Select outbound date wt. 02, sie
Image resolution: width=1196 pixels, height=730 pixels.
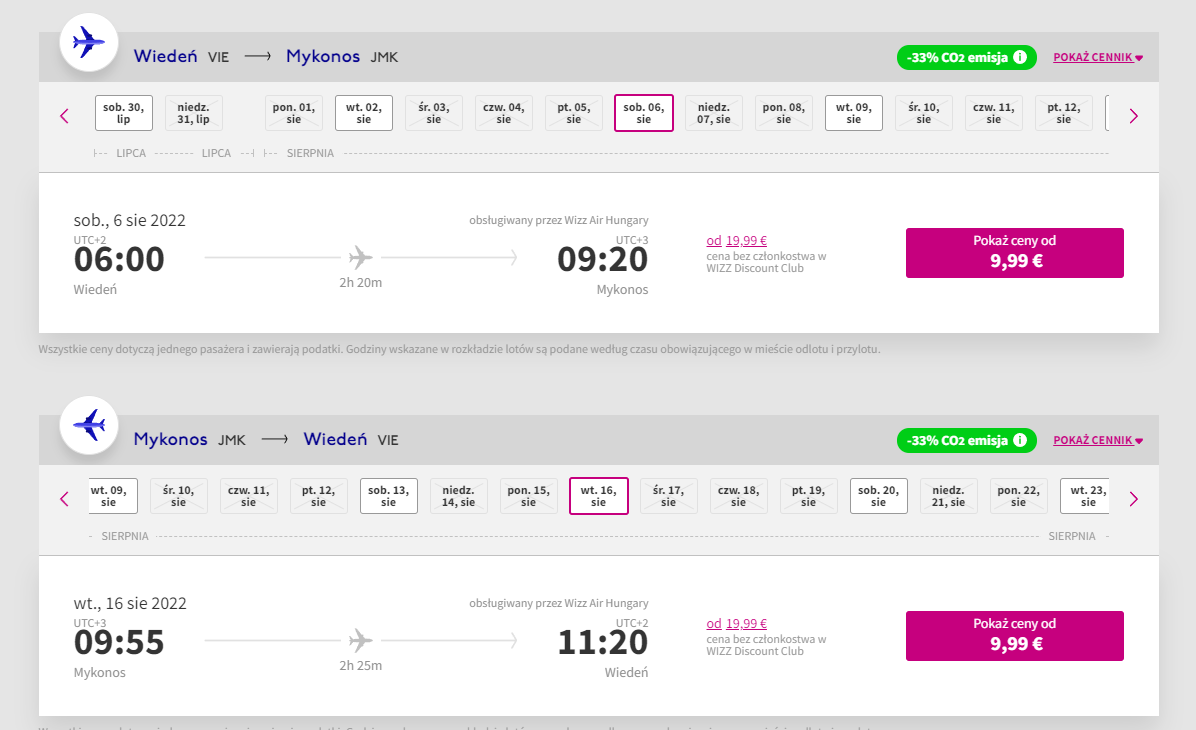(x=364, y=113)
